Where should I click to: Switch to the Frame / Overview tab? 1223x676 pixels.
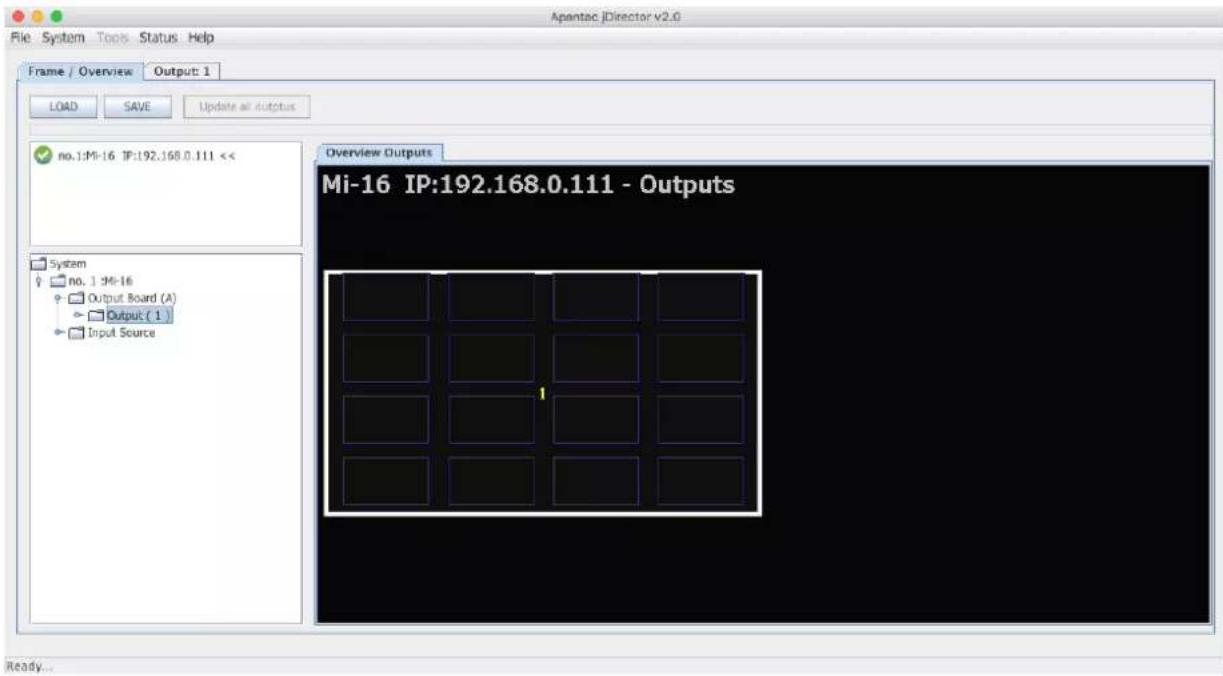point(81,71)
